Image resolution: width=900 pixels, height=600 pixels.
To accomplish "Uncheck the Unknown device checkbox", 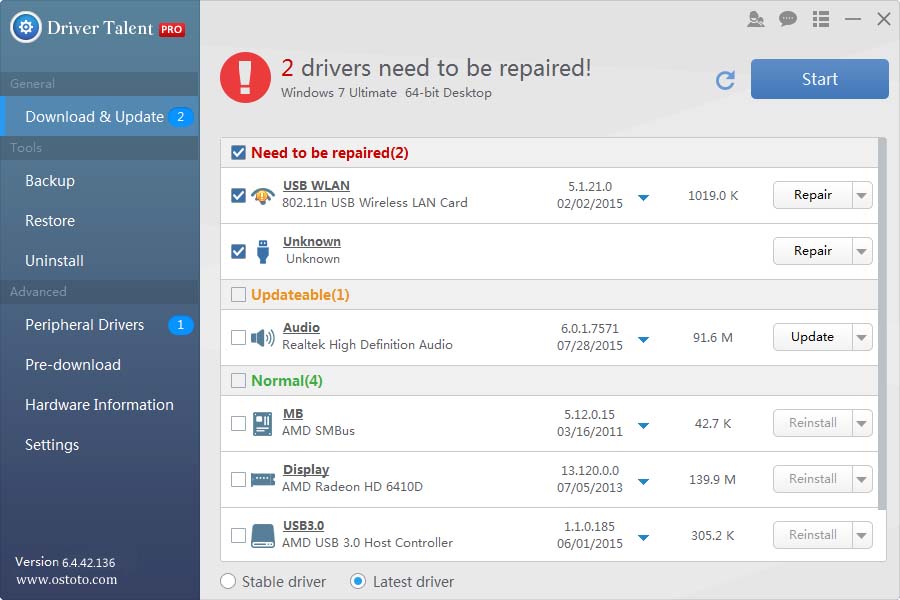I will [238, 251].
